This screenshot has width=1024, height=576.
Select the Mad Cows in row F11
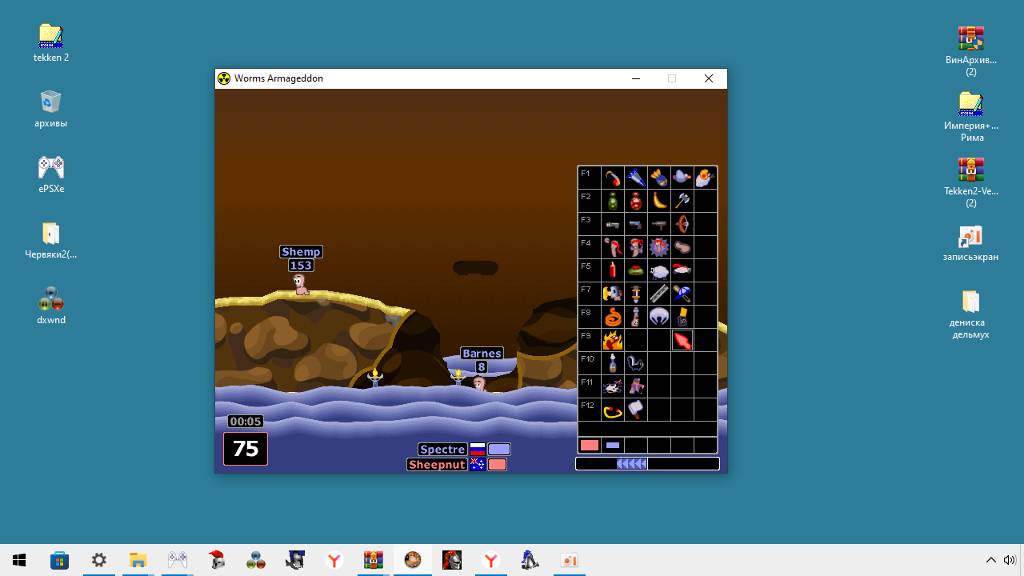(613, 387)
